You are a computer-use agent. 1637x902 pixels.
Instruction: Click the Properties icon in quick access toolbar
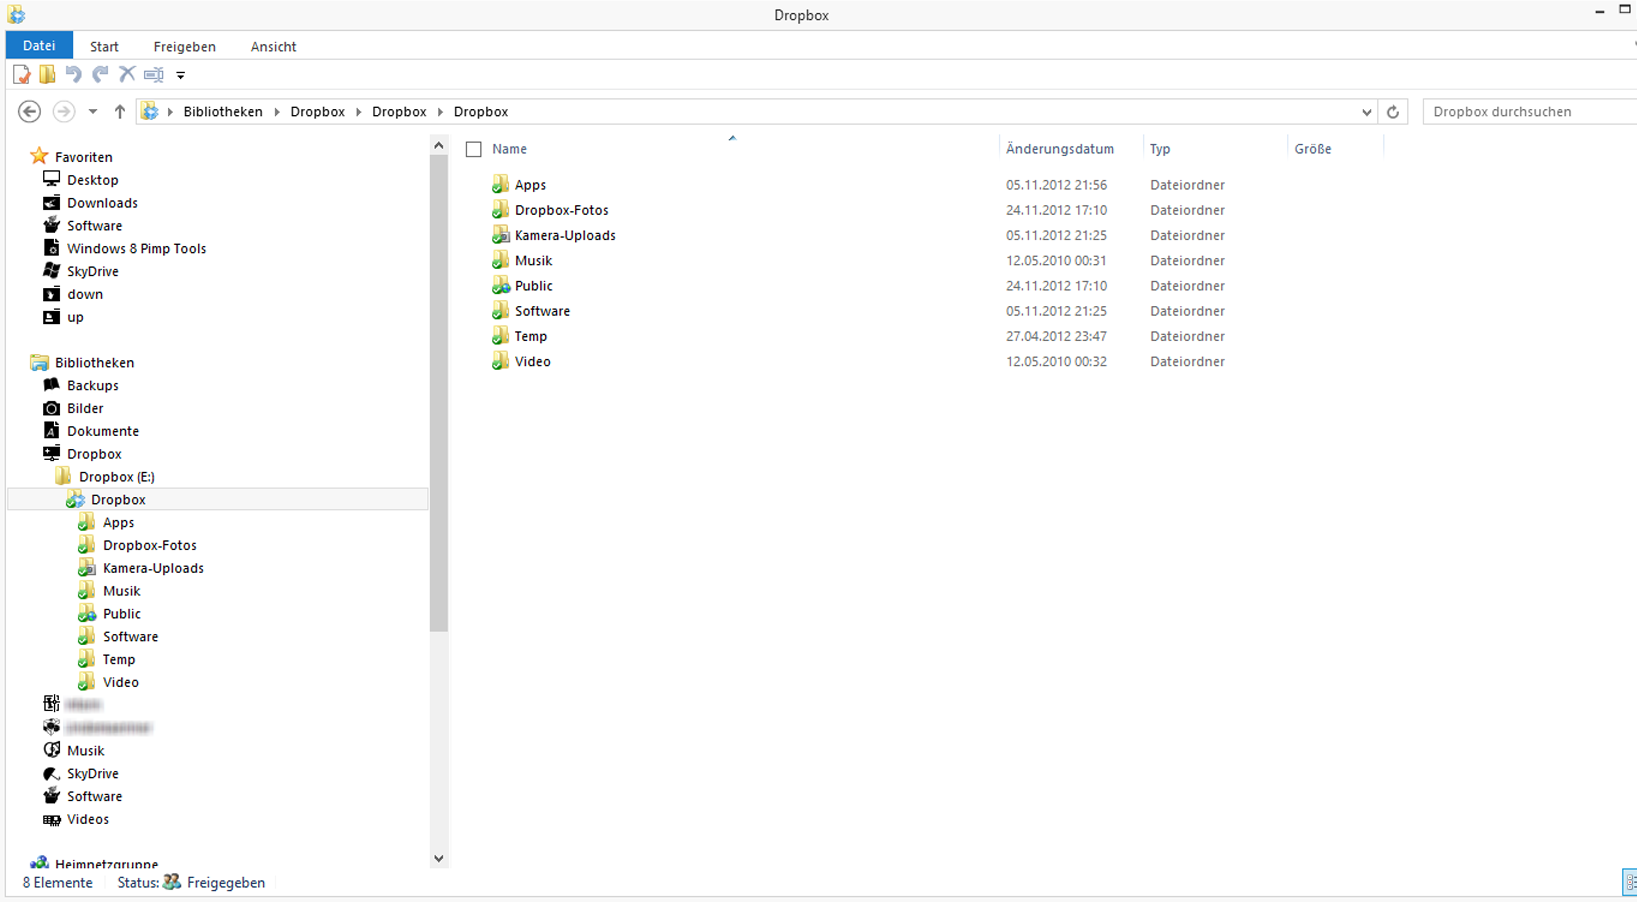(x=21, y=75)
